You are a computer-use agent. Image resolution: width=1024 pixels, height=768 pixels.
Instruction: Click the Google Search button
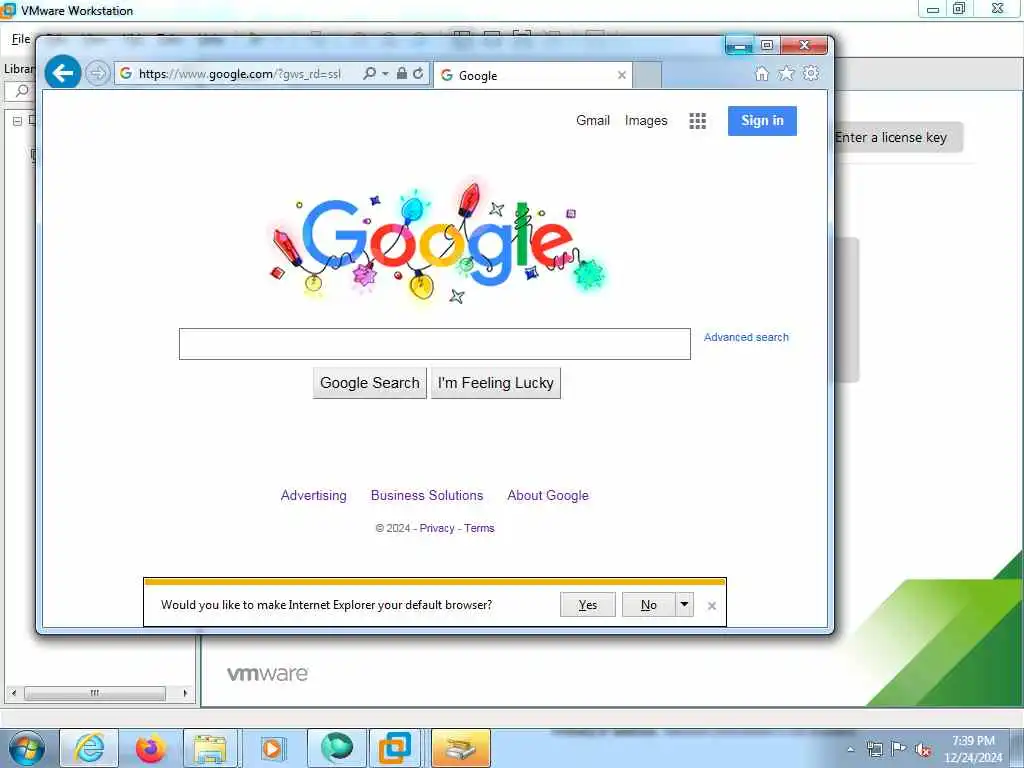click(x=370, y=383)
